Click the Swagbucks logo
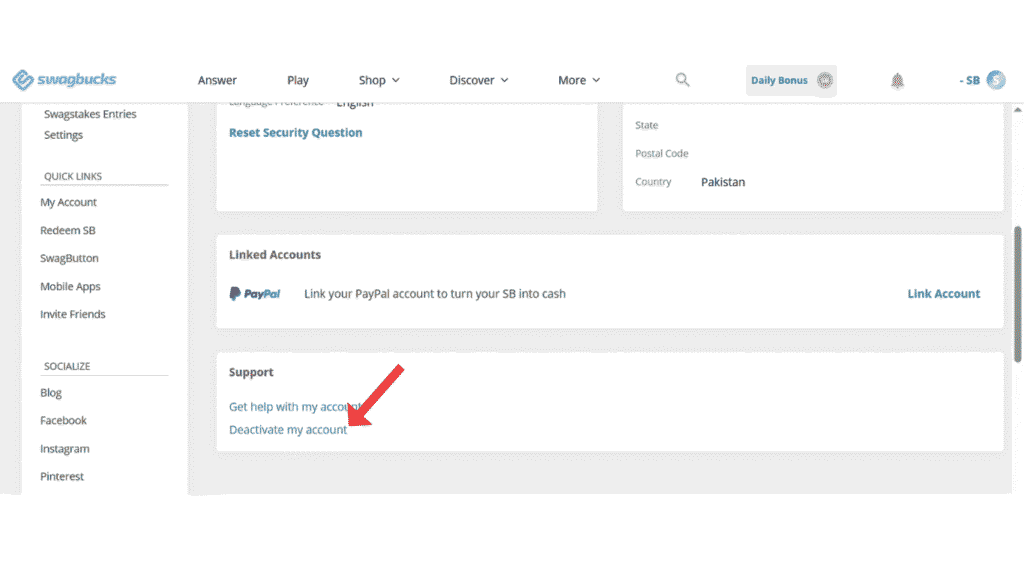This screenshot has width=1024, height=576. tap(64, 80)
